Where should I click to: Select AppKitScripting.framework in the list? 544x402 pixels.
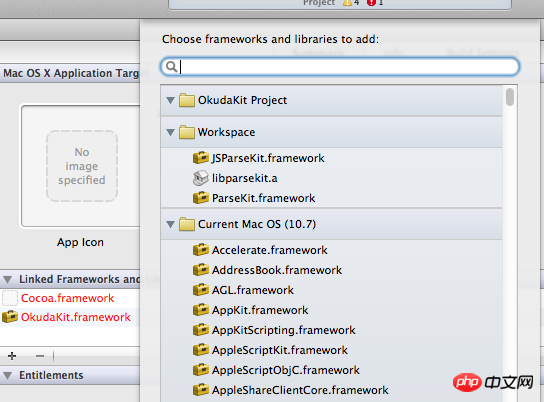[x=331, y=330]
